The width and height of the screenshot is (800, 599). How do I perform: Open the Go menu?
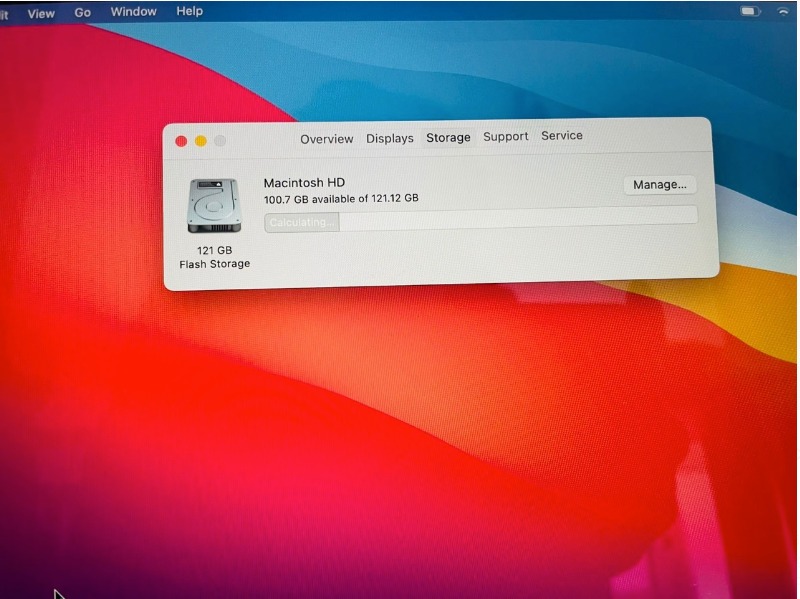83,13
